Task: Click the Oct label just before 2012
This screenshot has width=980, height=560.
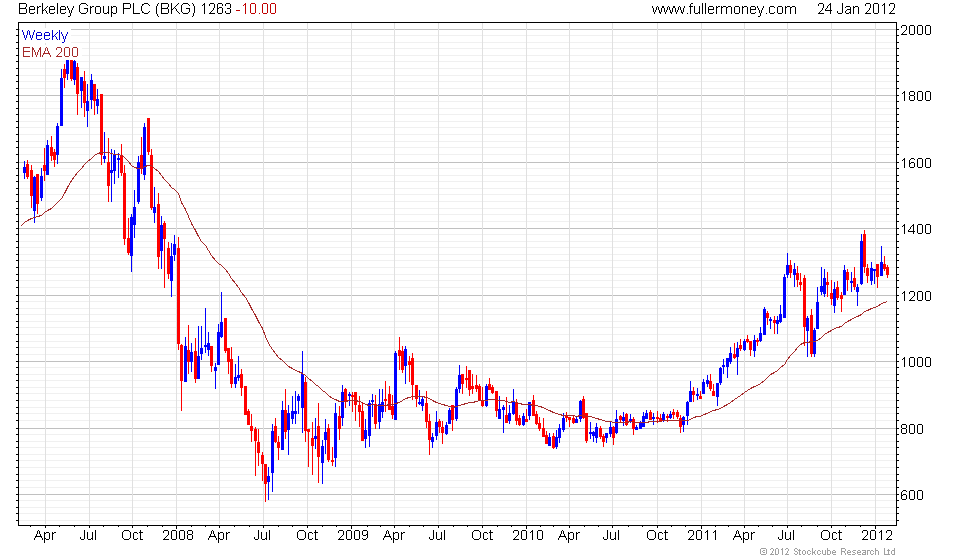Action: coord(831,536)
